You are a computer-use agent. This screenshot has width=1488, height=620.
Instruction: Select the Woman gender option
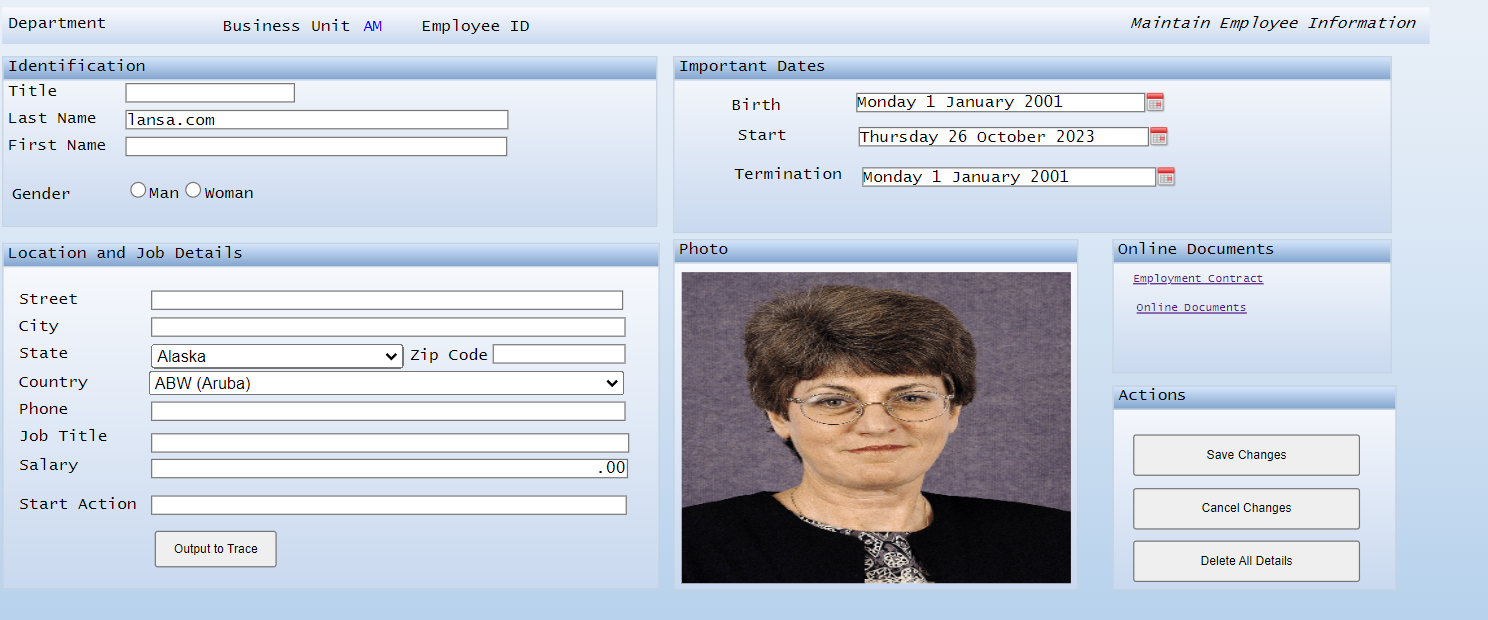[193, 191]
